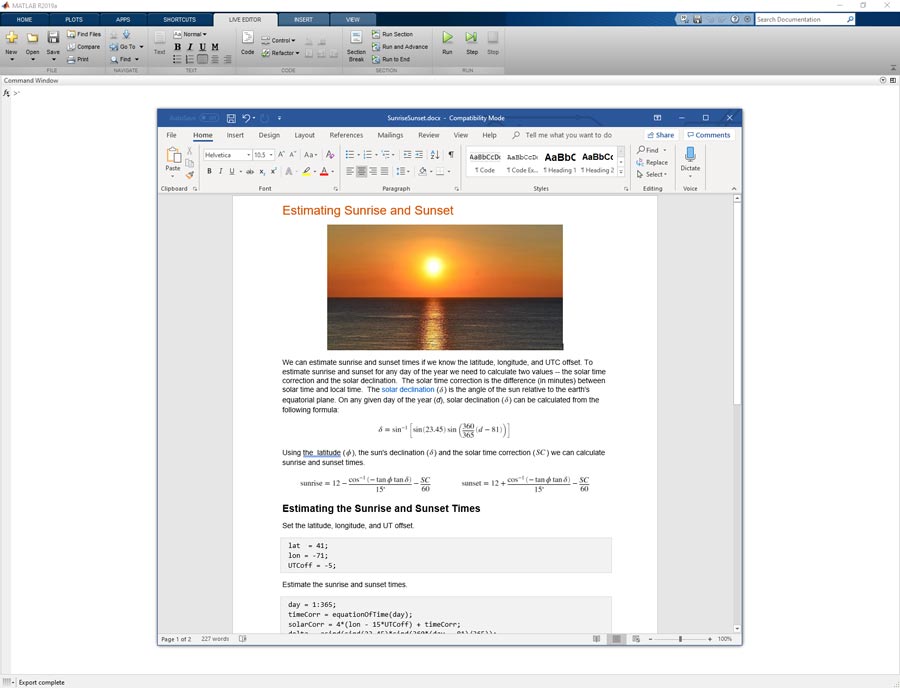This screenshot has height=688, width=900.
Task: Expand the styles gallery more arrow
Action: point(621,171)
